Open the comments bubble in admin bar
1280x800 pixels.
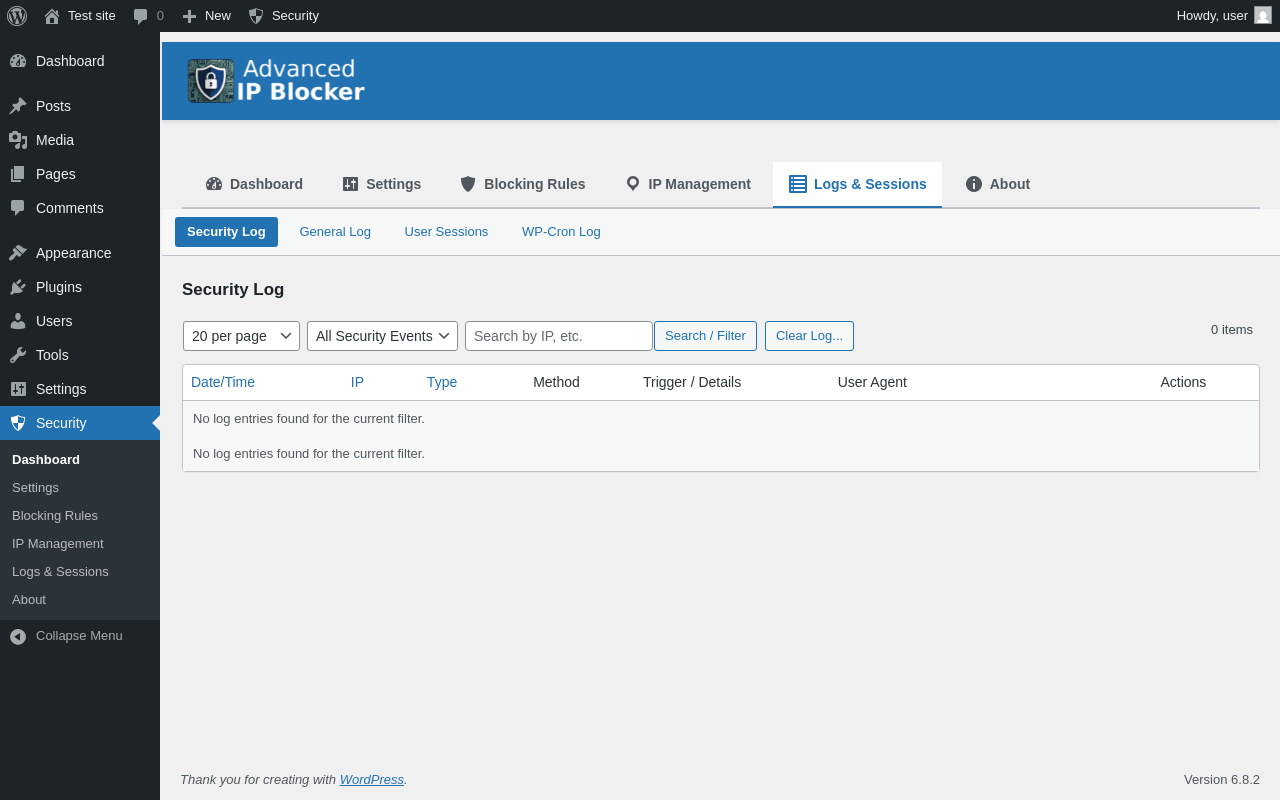pyautogui.click(x=141, y=16)
